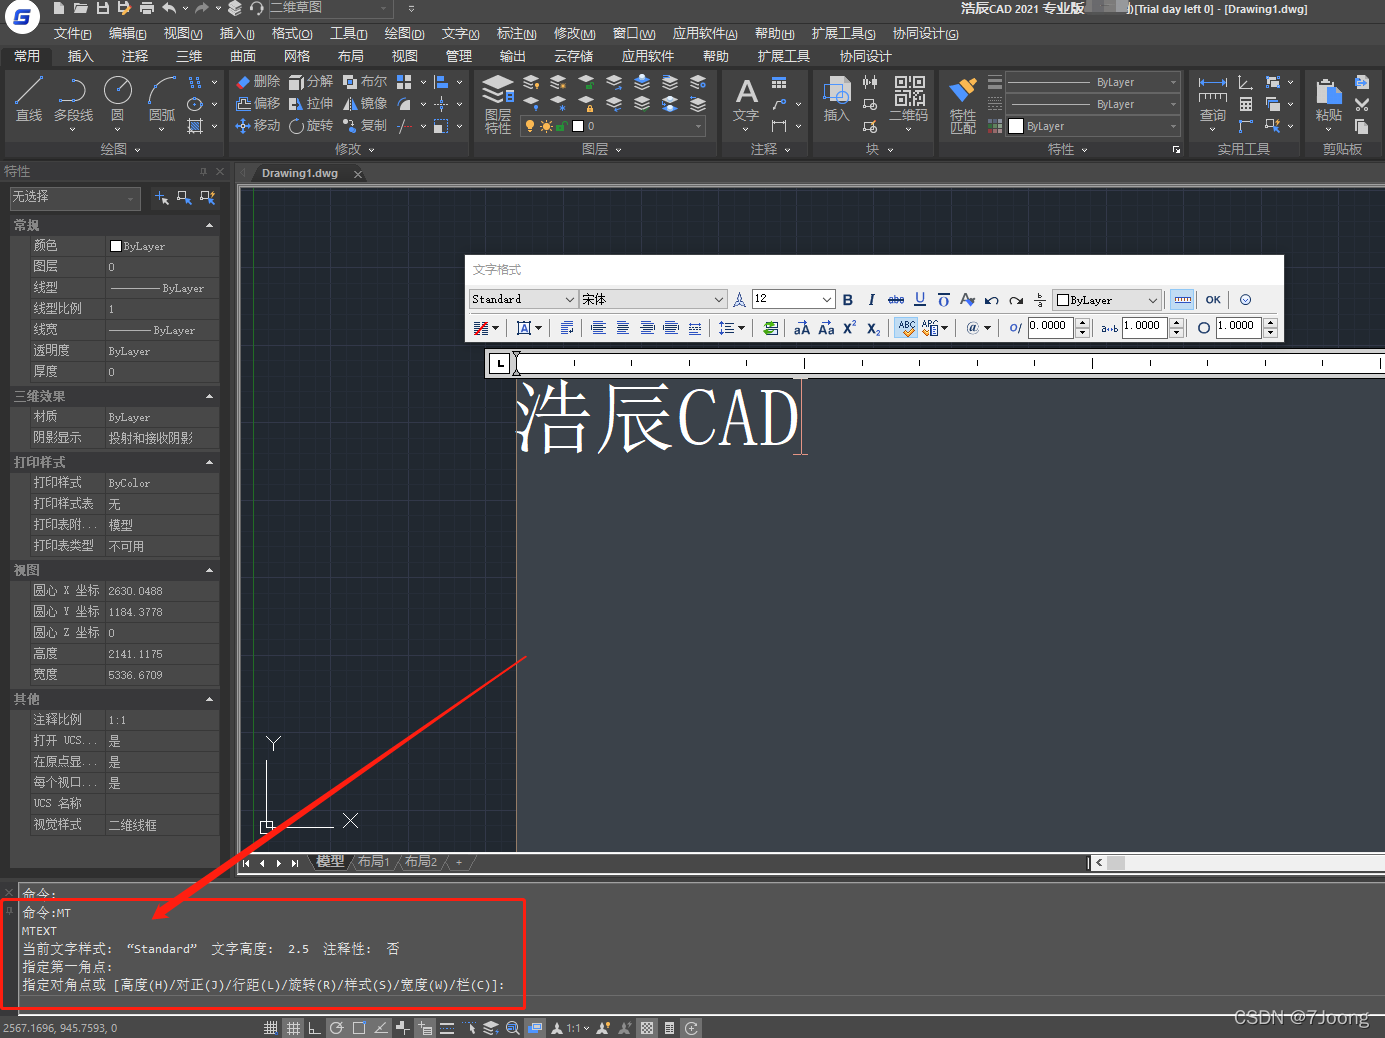Toggle grid display in status bar

tap(293, 1028)
